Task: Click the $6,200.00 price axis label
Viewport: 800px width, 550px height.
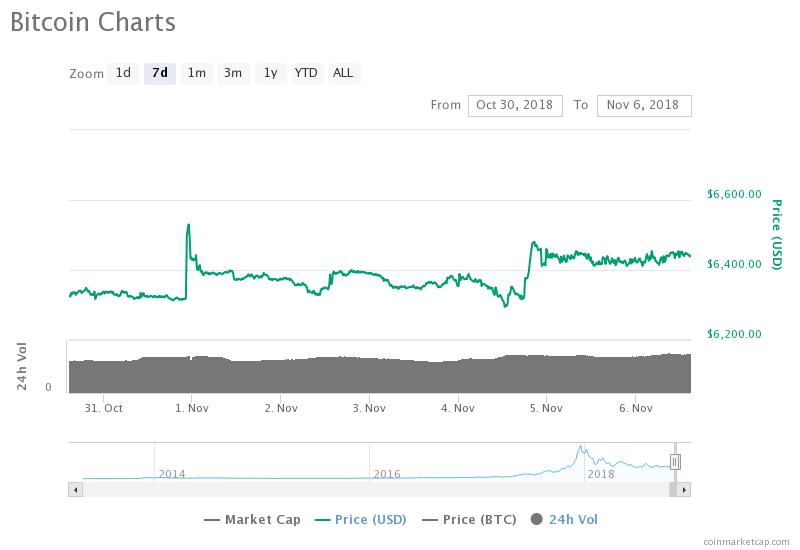Action: [734, 334]
